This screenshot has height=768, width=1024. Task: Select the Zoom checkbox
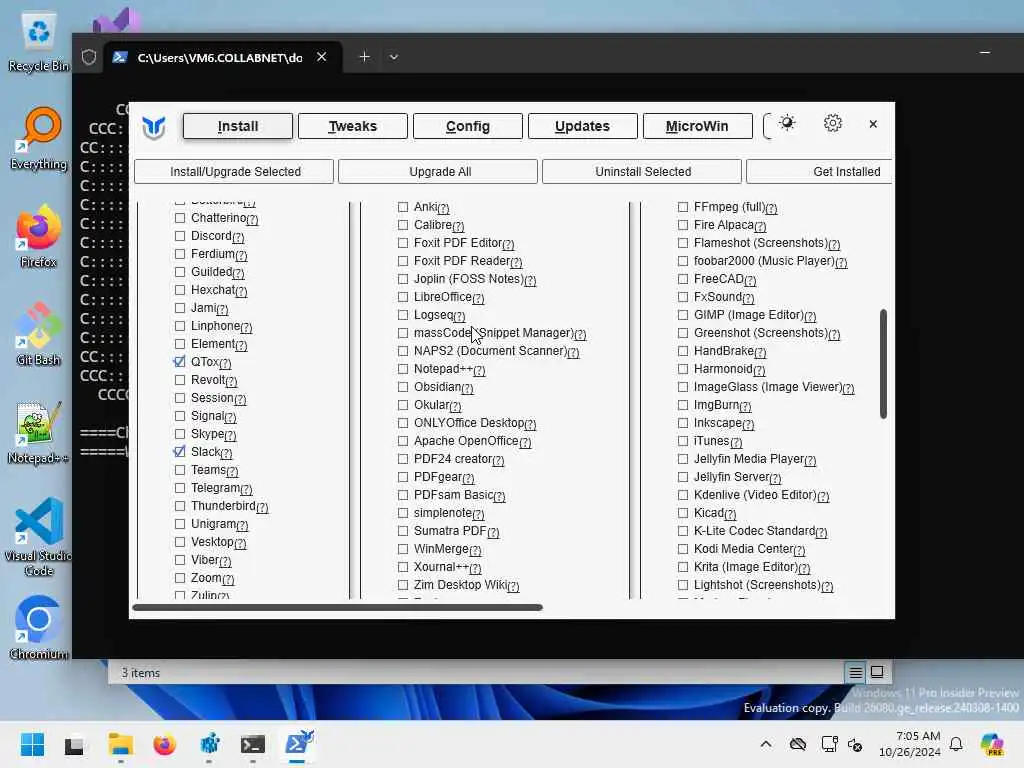tap(180, 578)
